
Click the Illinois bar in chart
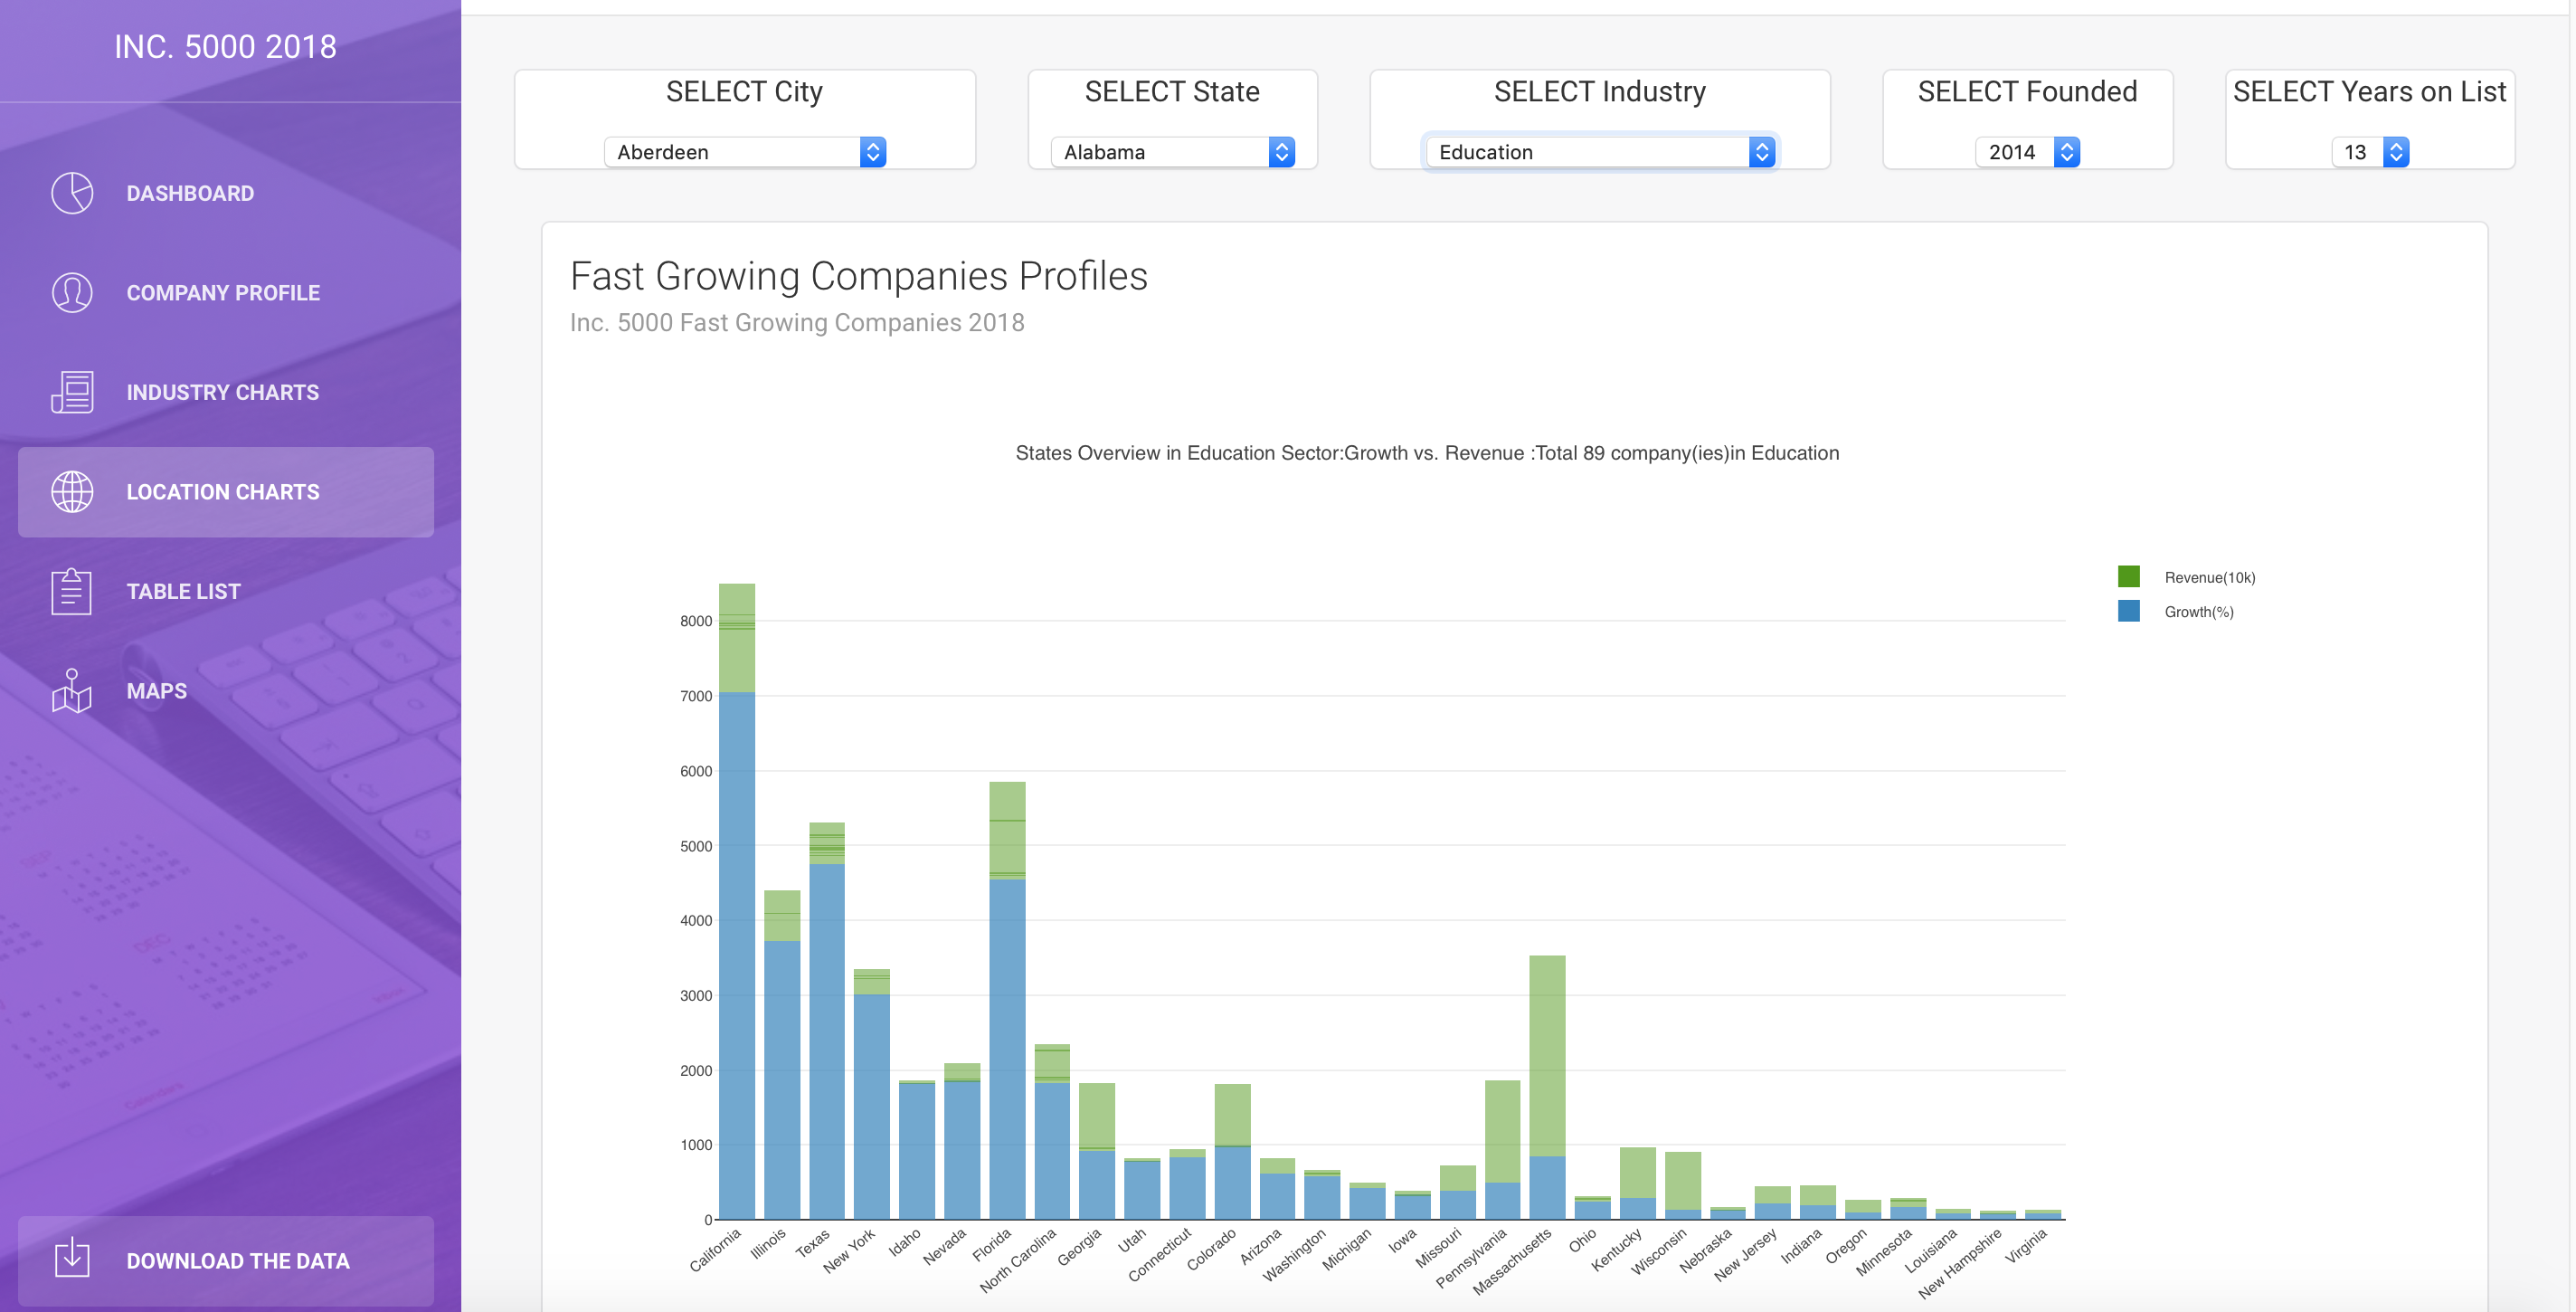click(782, 1054)
